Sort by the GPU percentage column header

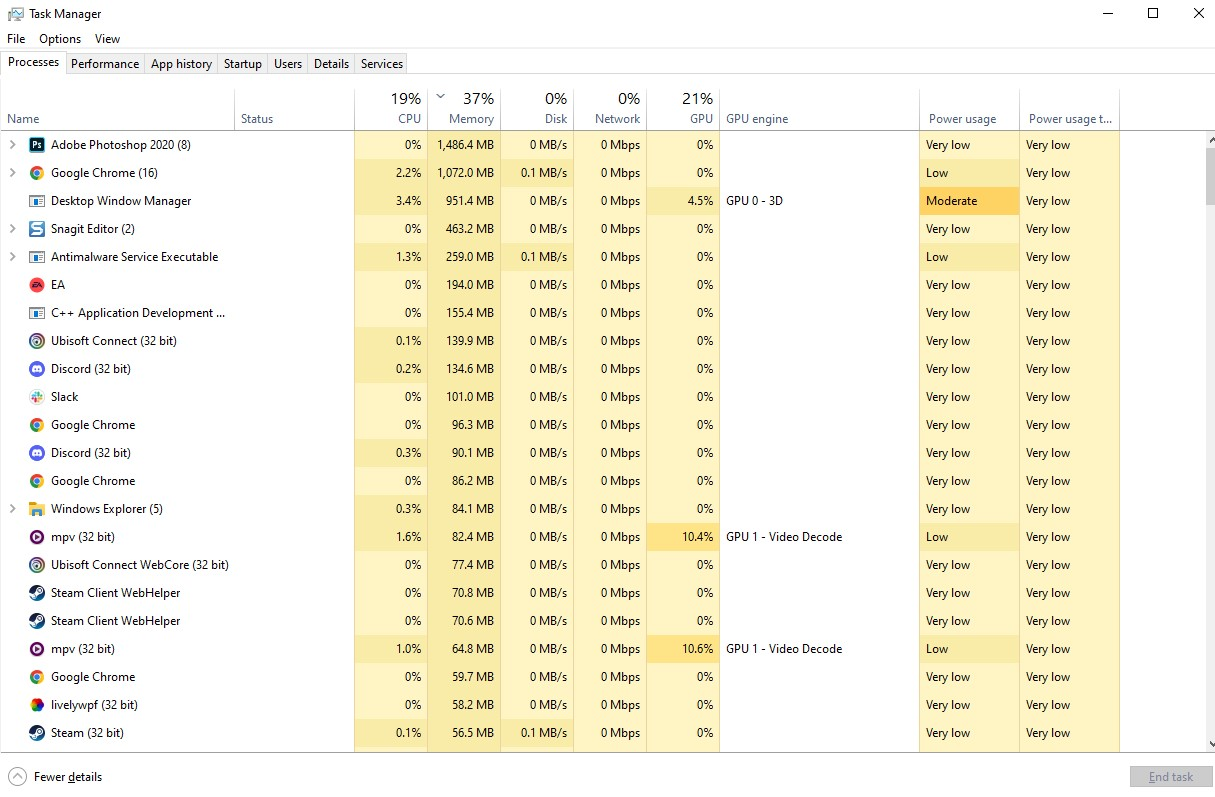coord(683,110)
